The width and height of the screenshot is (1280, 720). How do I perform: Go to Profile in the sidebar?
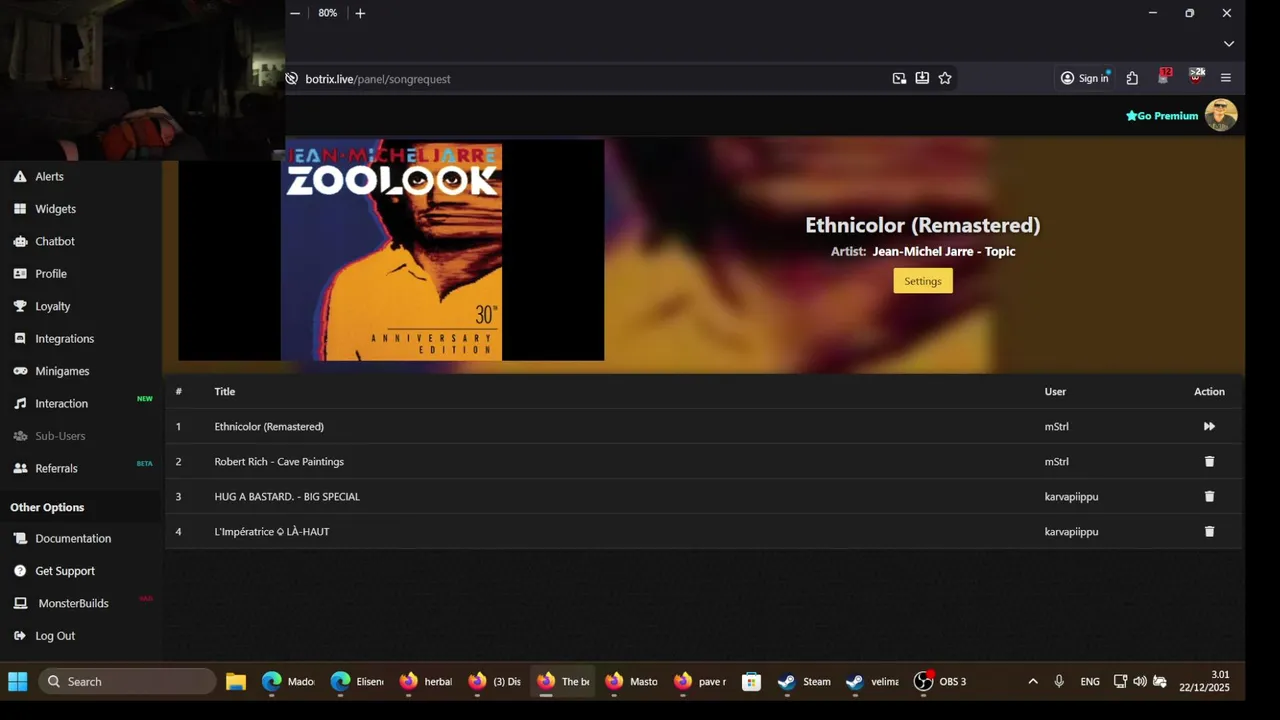[x=51, y=274]
